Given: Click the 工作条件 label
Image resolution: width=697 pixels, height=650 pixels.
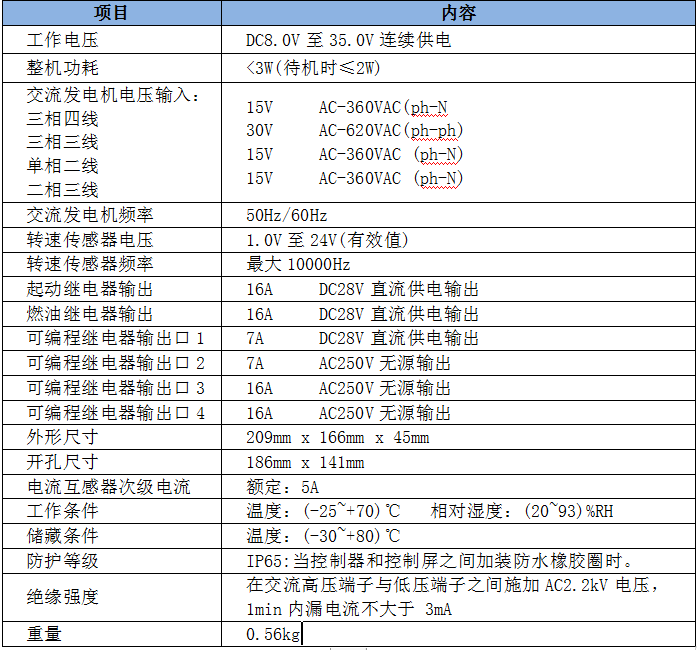Looking at the screenshot, I should (62, 511).
